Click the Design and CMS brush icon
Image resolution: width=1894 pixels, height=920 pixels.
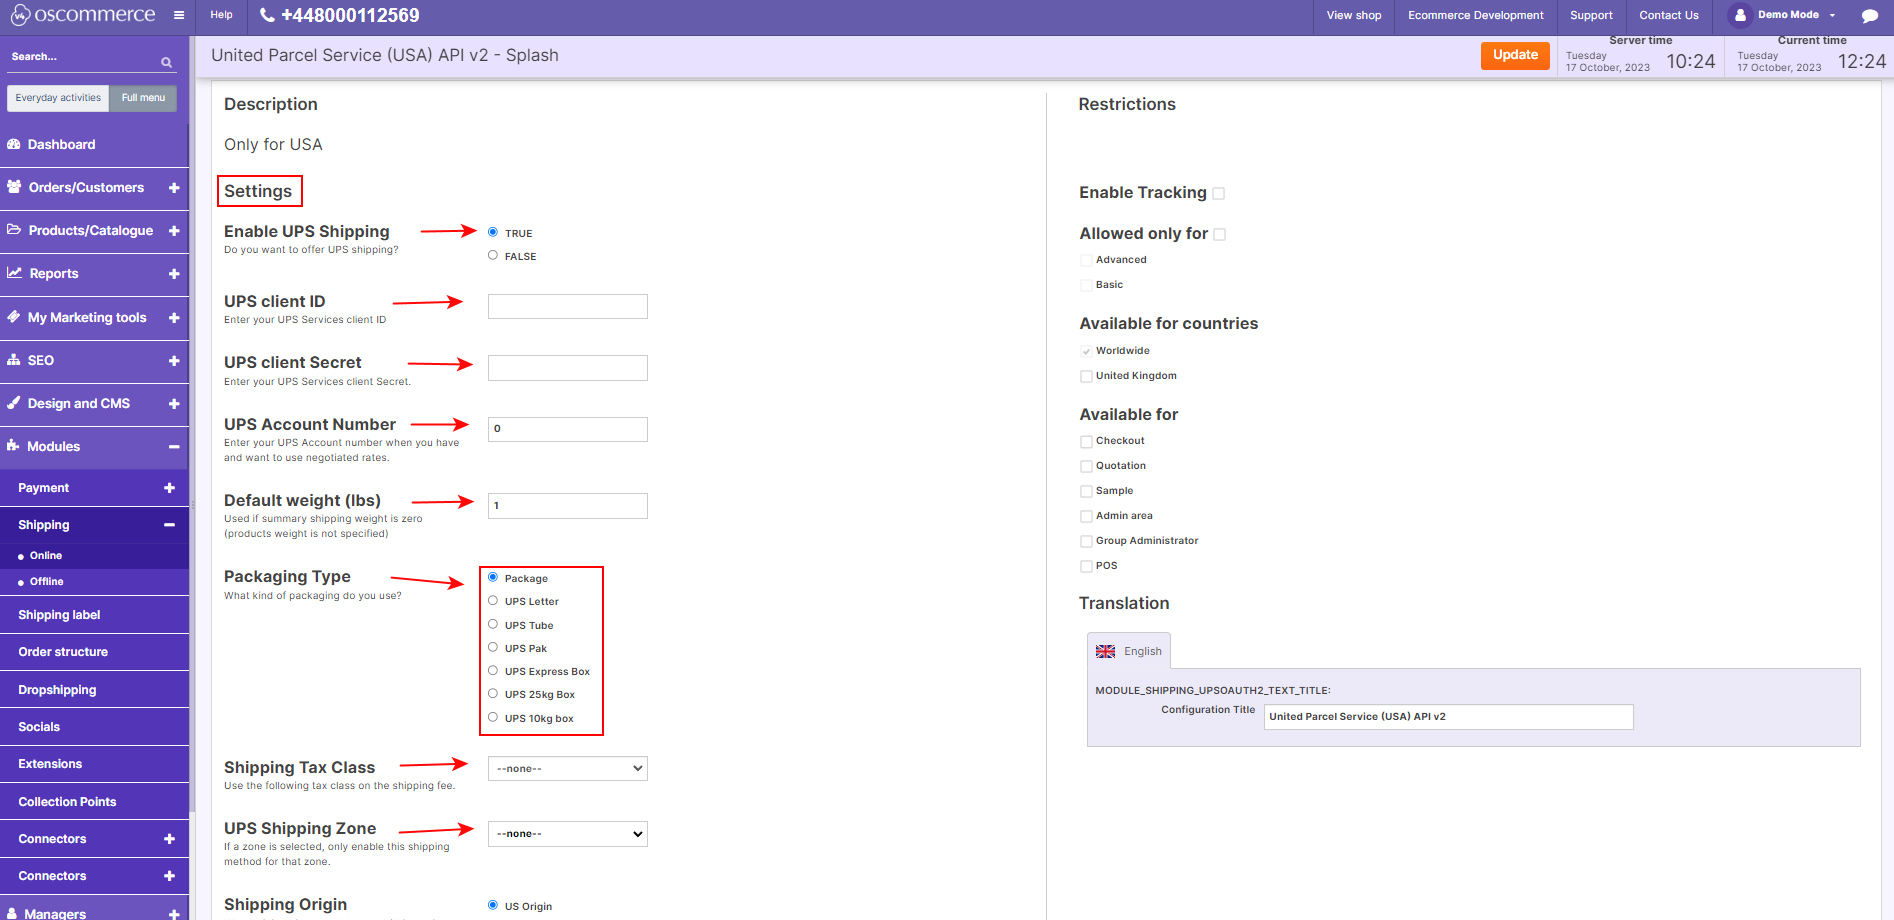pos(14,403)
